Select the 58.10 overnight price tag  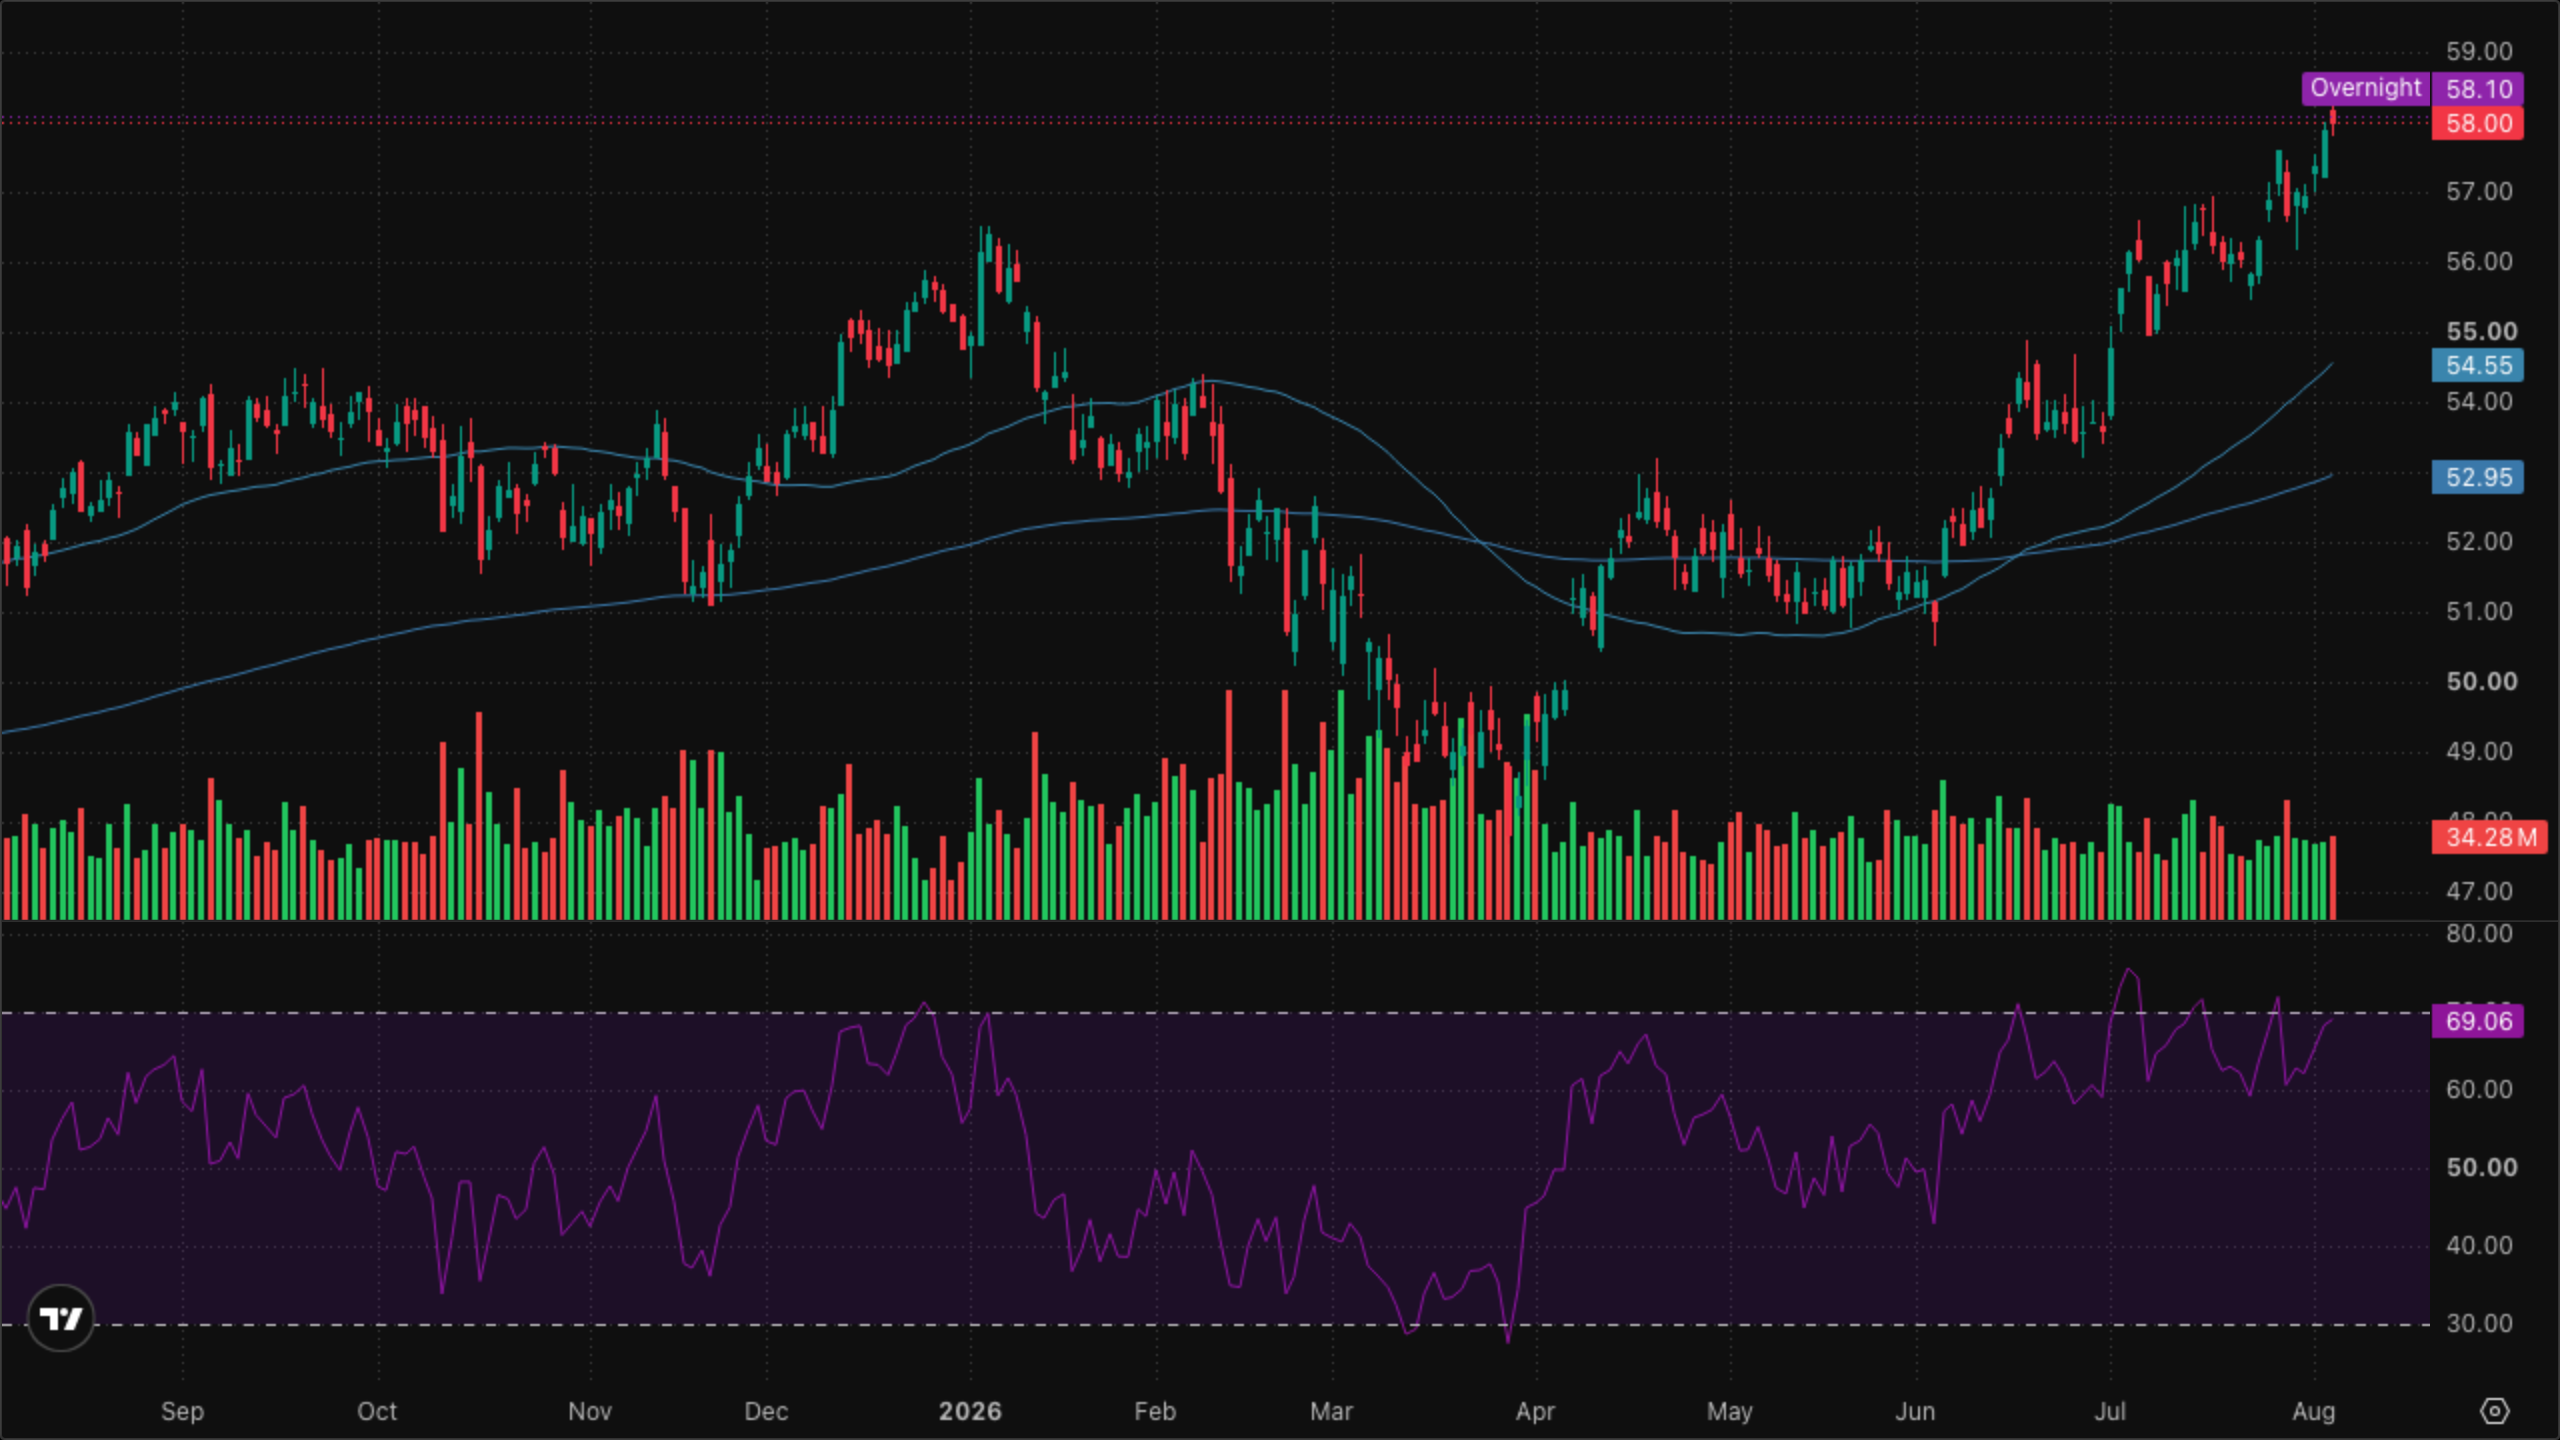tap(2478, 89)
